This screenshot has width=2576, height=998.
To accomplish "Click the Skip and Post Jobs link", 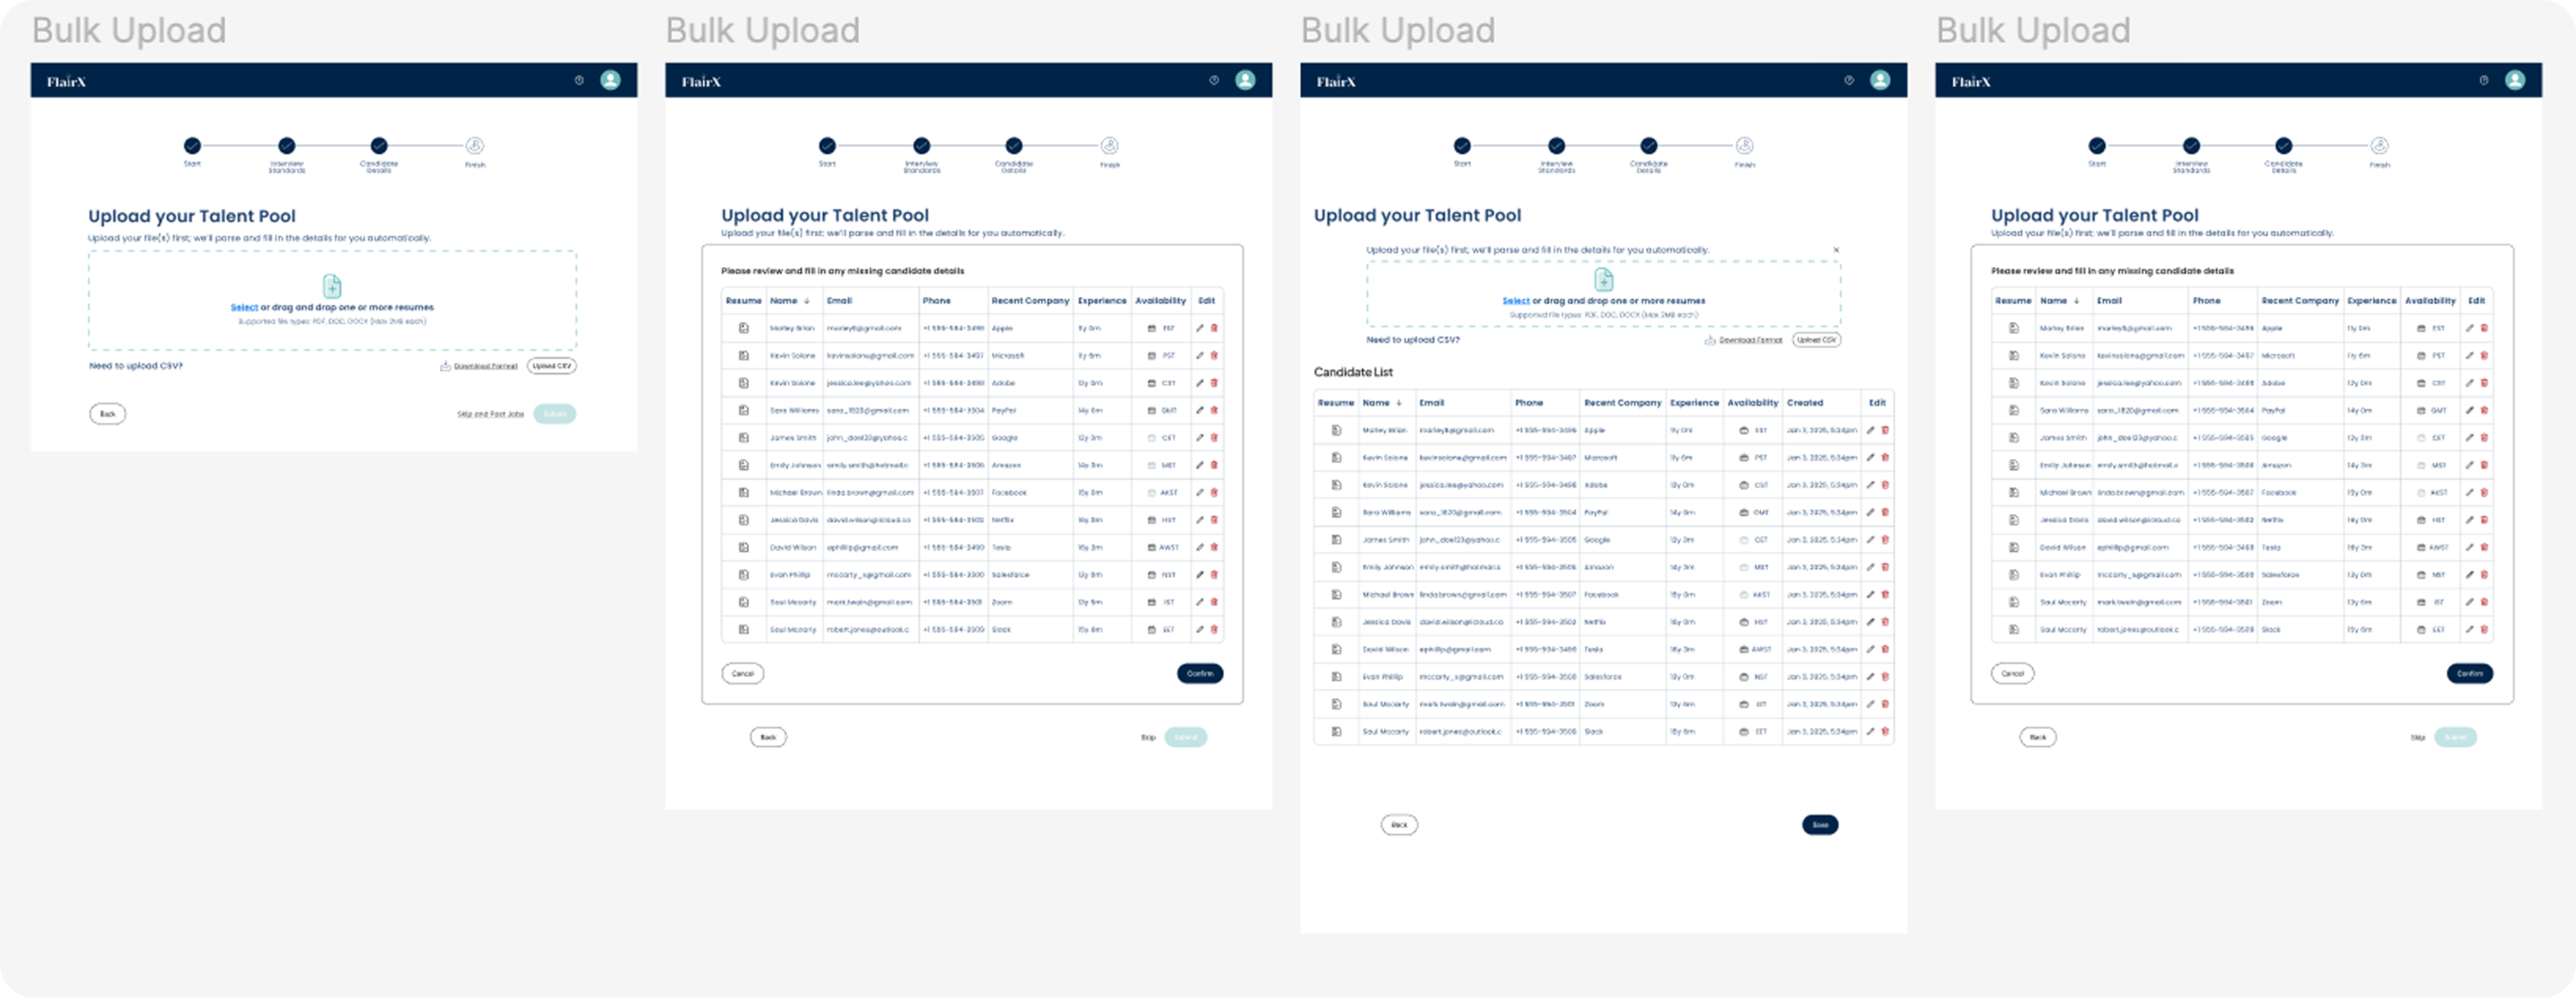I will point(490,414).
